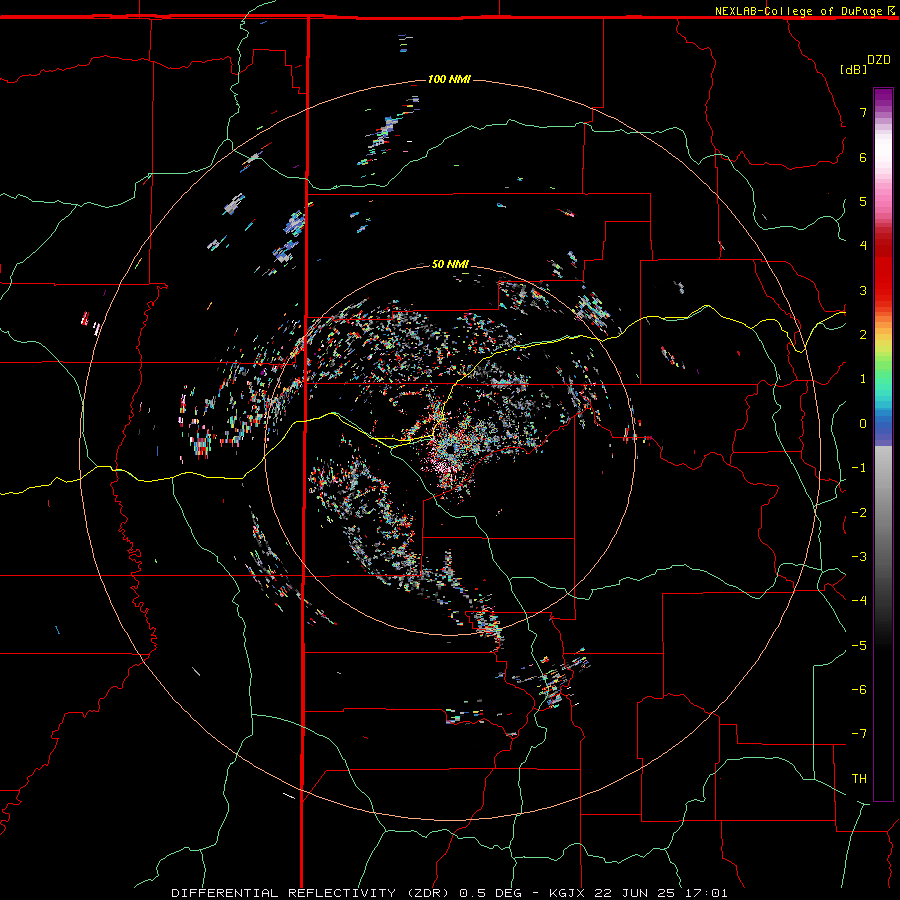Screen dimensions: 900x900
Task: Click the 1 dB value on the scale
Action: [863, 379]
